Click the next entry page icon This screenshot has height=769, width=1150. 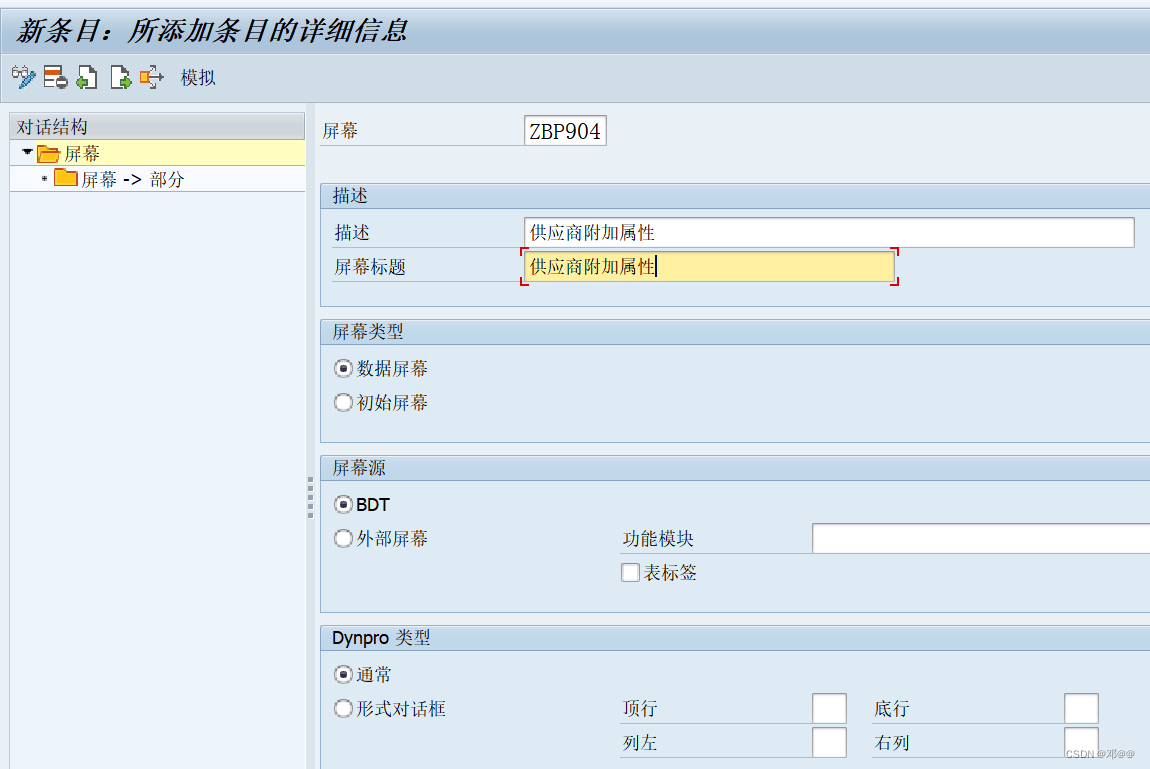tap(120, 77)
